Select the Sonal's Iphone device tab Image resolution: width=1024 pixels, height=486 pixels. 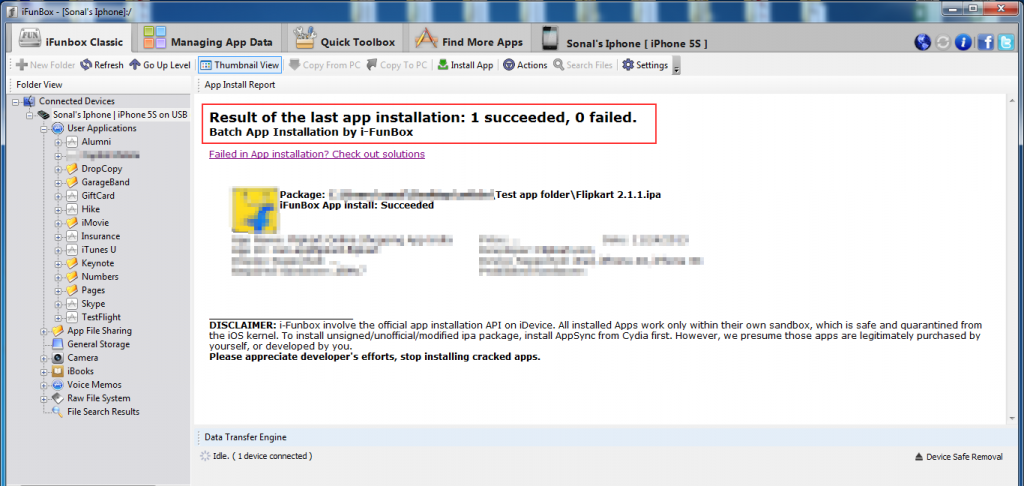coord(624,40)
